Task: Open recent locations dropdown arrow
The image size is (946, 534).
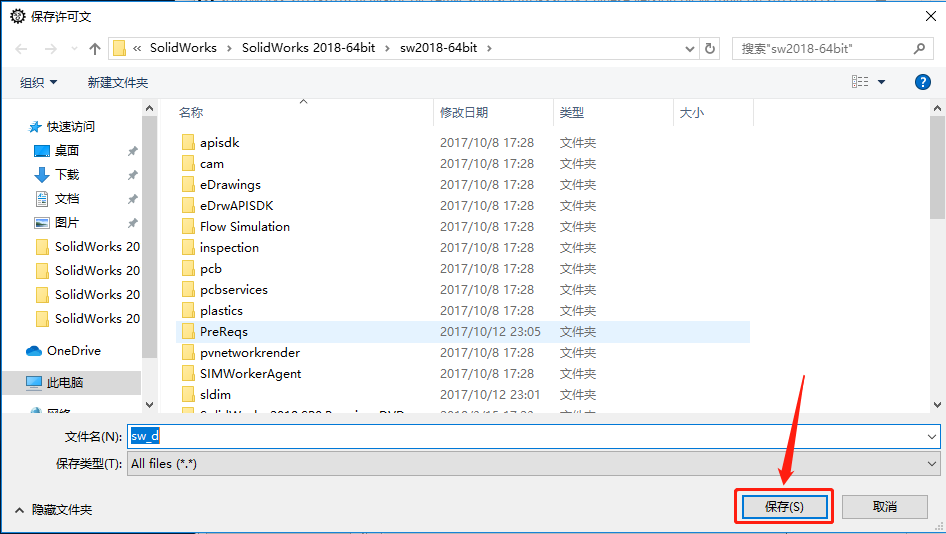Action: 74,49
